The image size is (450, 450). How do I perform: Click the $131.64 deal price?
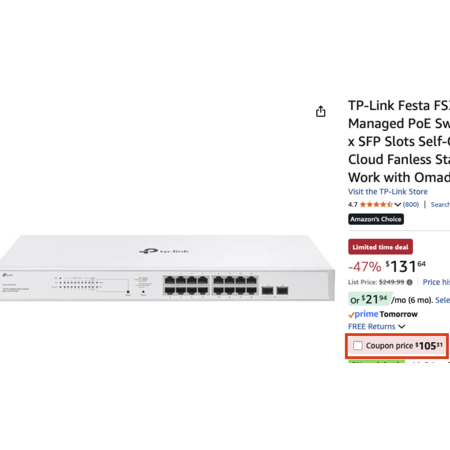406,266
